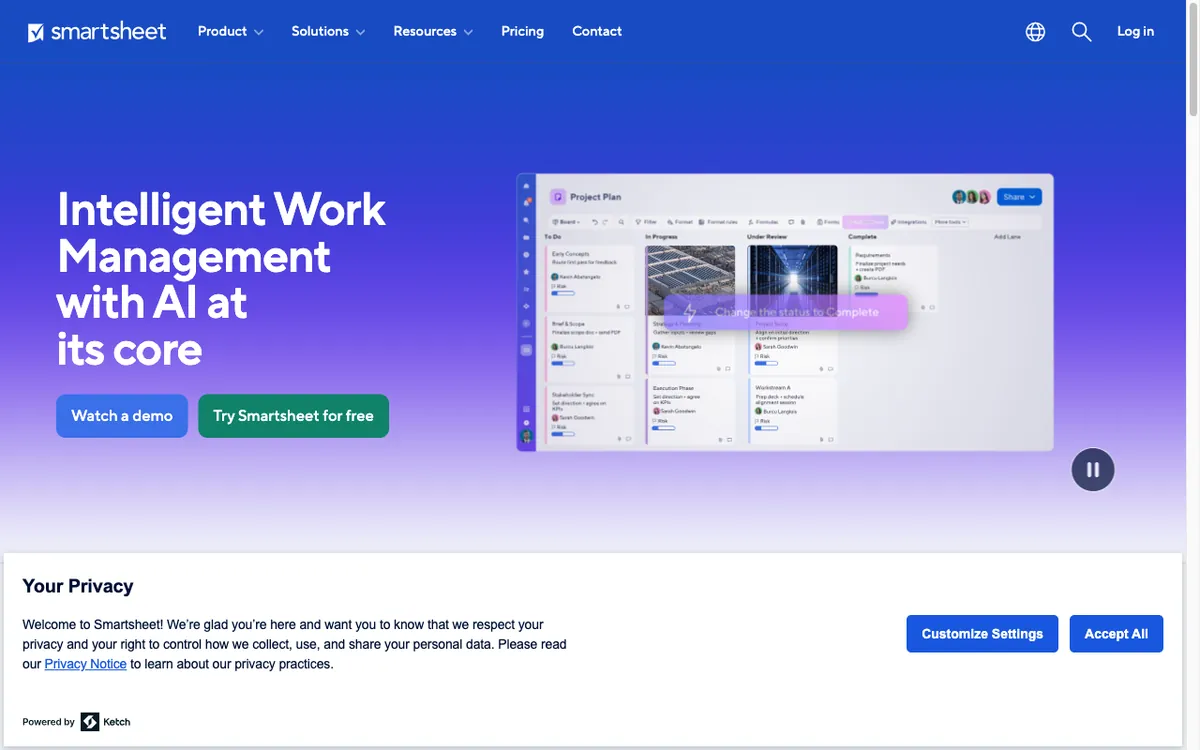Viewport: 1200px width, 750px height.
Task: Click the Watch a demo button
Action: (x=122, y=416)
